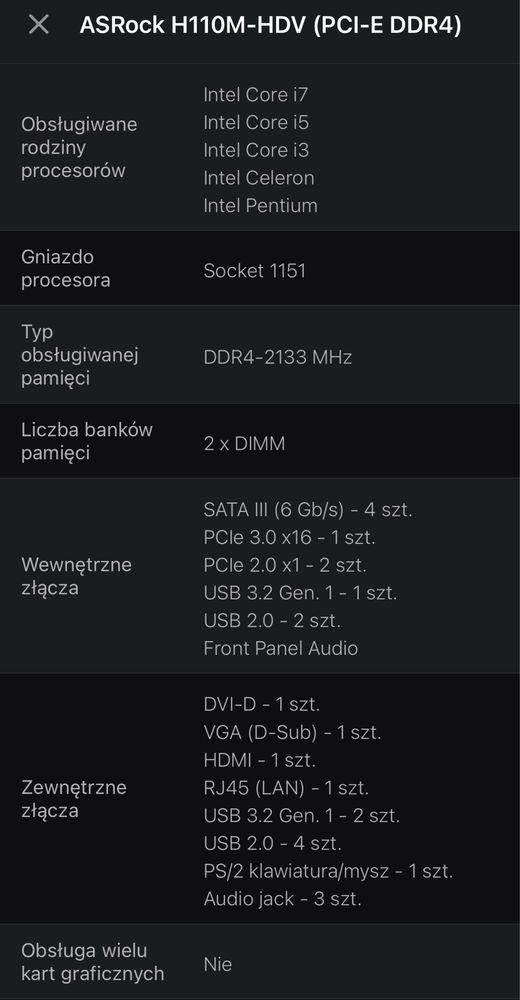Select the 2 x DIMM value

[244, 444]
